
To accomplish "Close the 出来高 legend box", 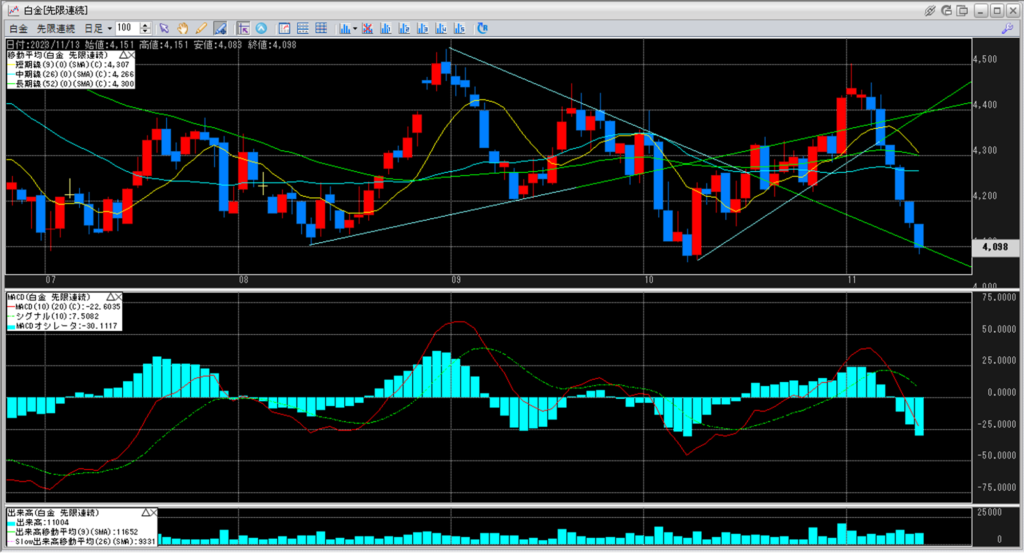I will pyautogui.click(x=153, y=513).
